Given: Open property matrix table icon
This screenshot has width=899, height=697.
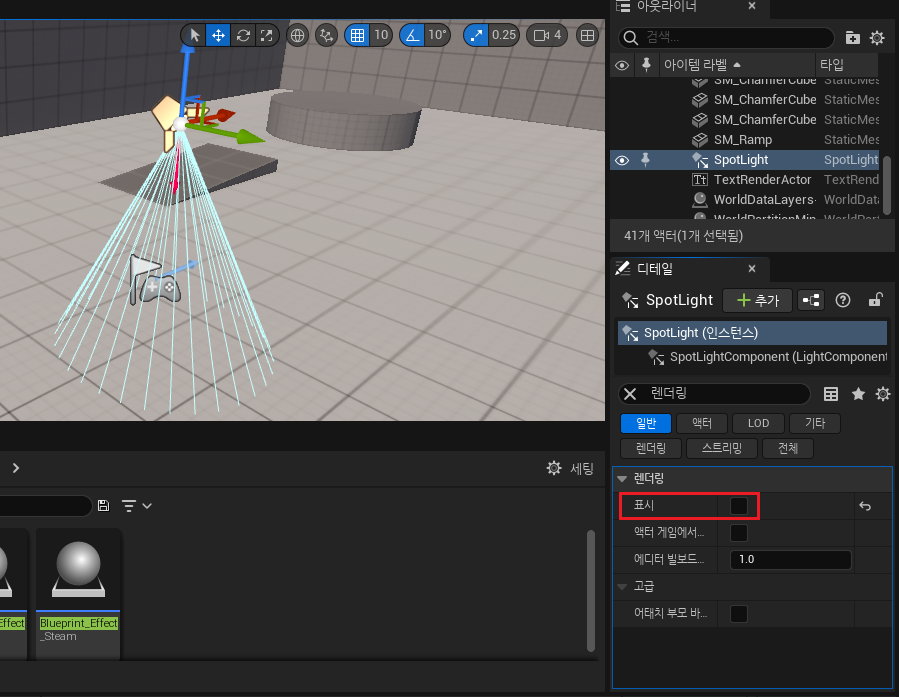Looking at the screenshot, I should 831,394.
